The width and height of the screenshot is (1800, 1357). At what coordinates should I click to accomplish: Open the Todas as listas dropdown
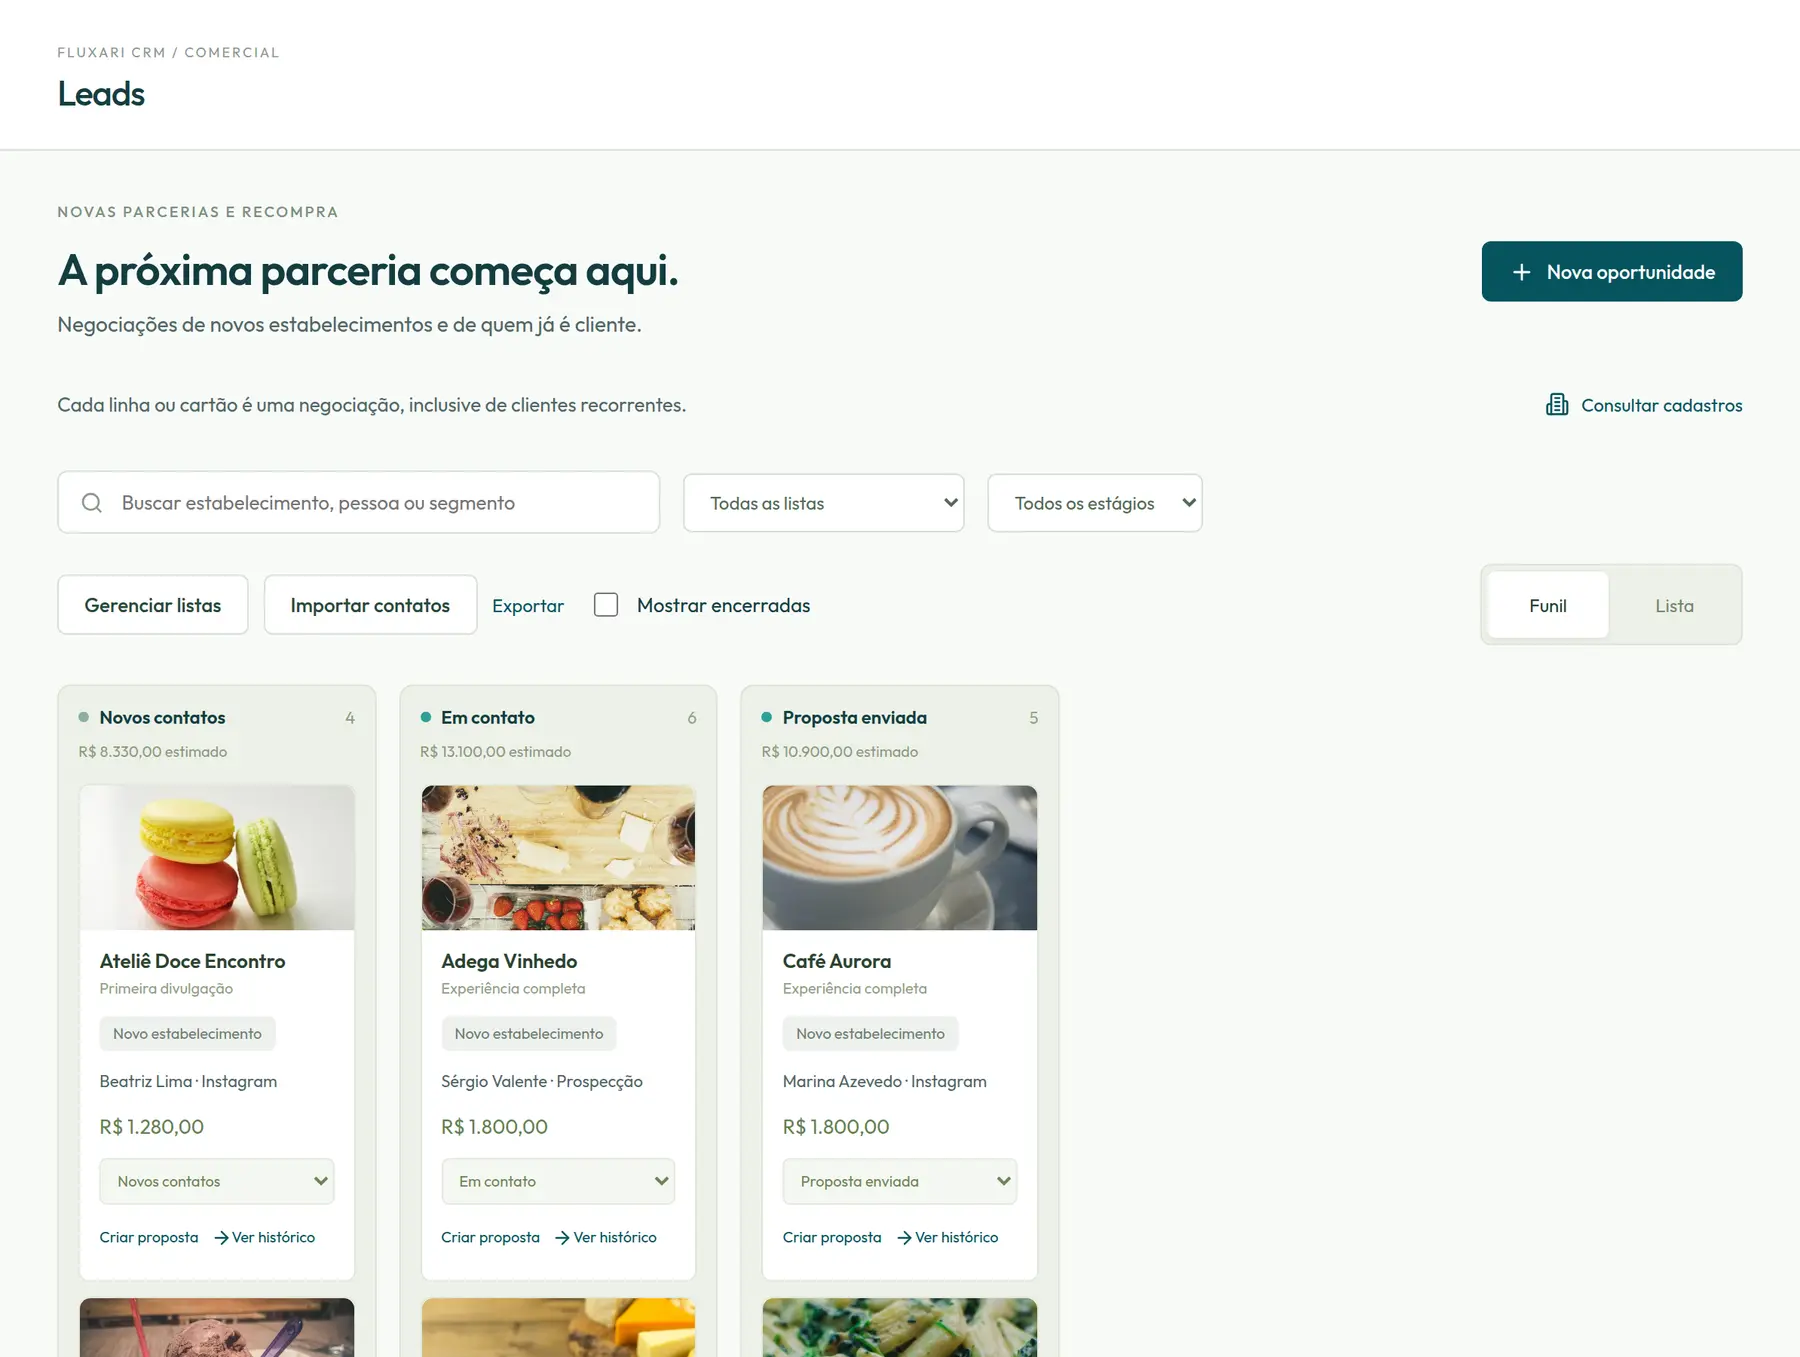[824, 503]
